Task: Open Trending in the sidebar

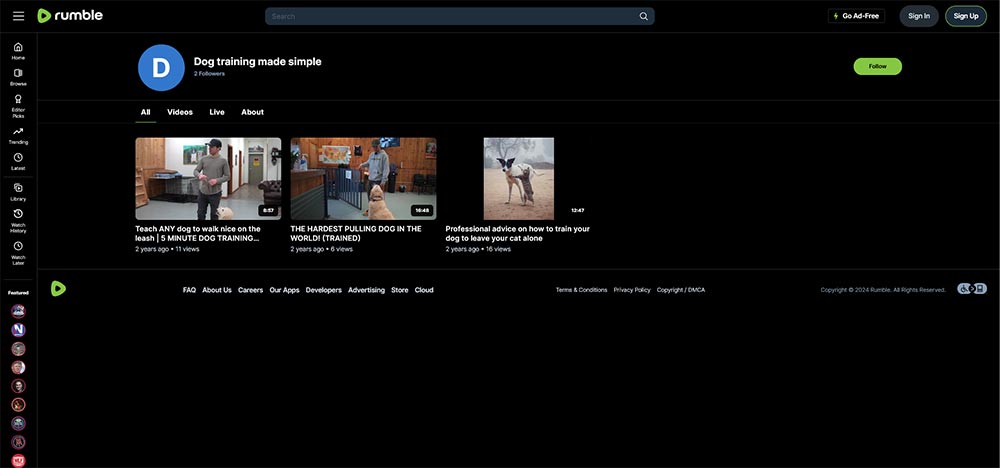Action: pyautogui.click(x=18, y=136)
